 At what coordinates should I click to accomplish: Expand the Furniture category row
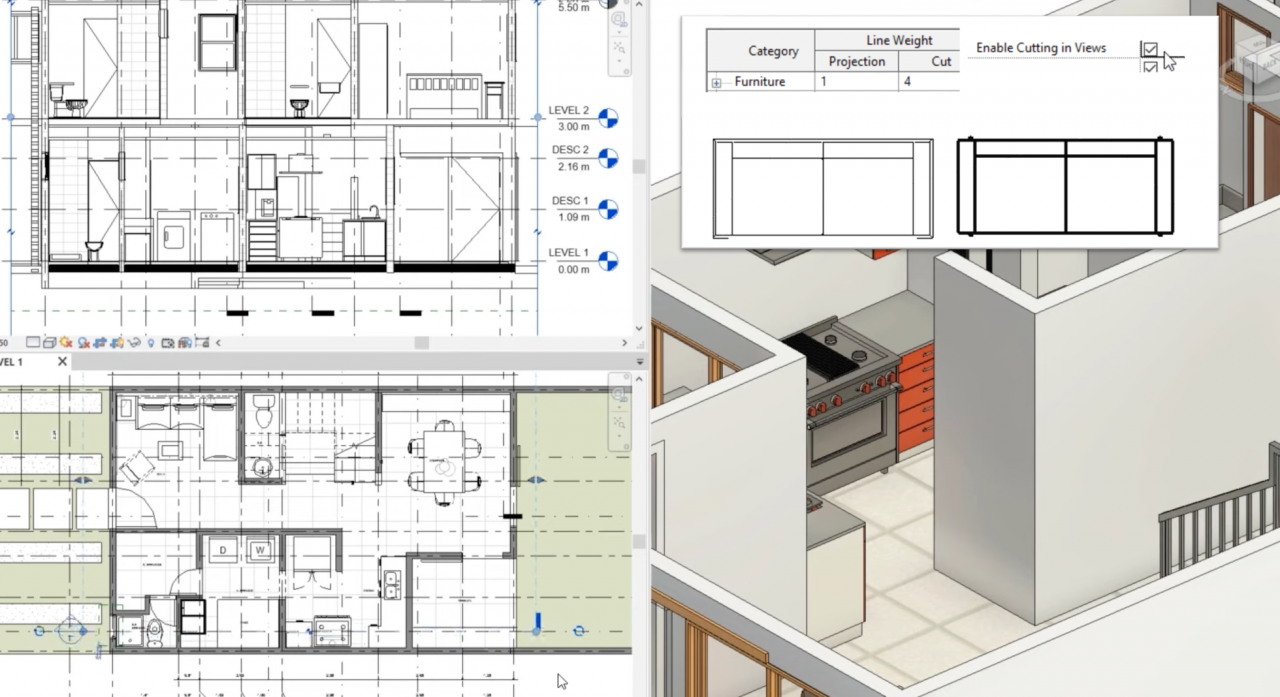pyautogui.click(x=716, y=83)
